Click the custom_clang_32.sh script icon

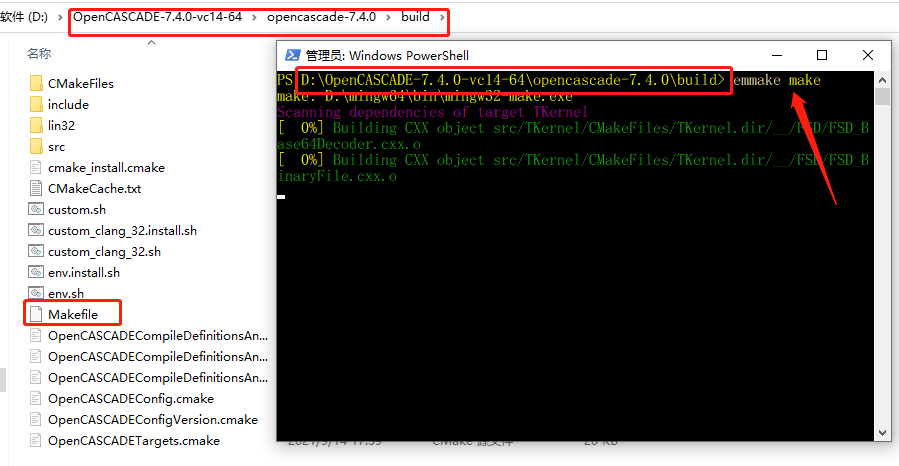coord(36,252)
